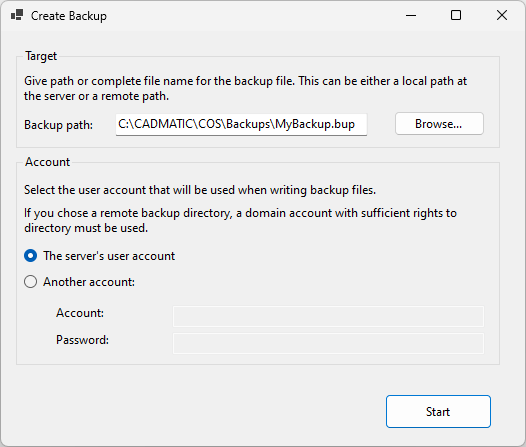Click the "Target" group box heading
The image size is (526, 447).
pyautogui.click(x=41, y=56)
